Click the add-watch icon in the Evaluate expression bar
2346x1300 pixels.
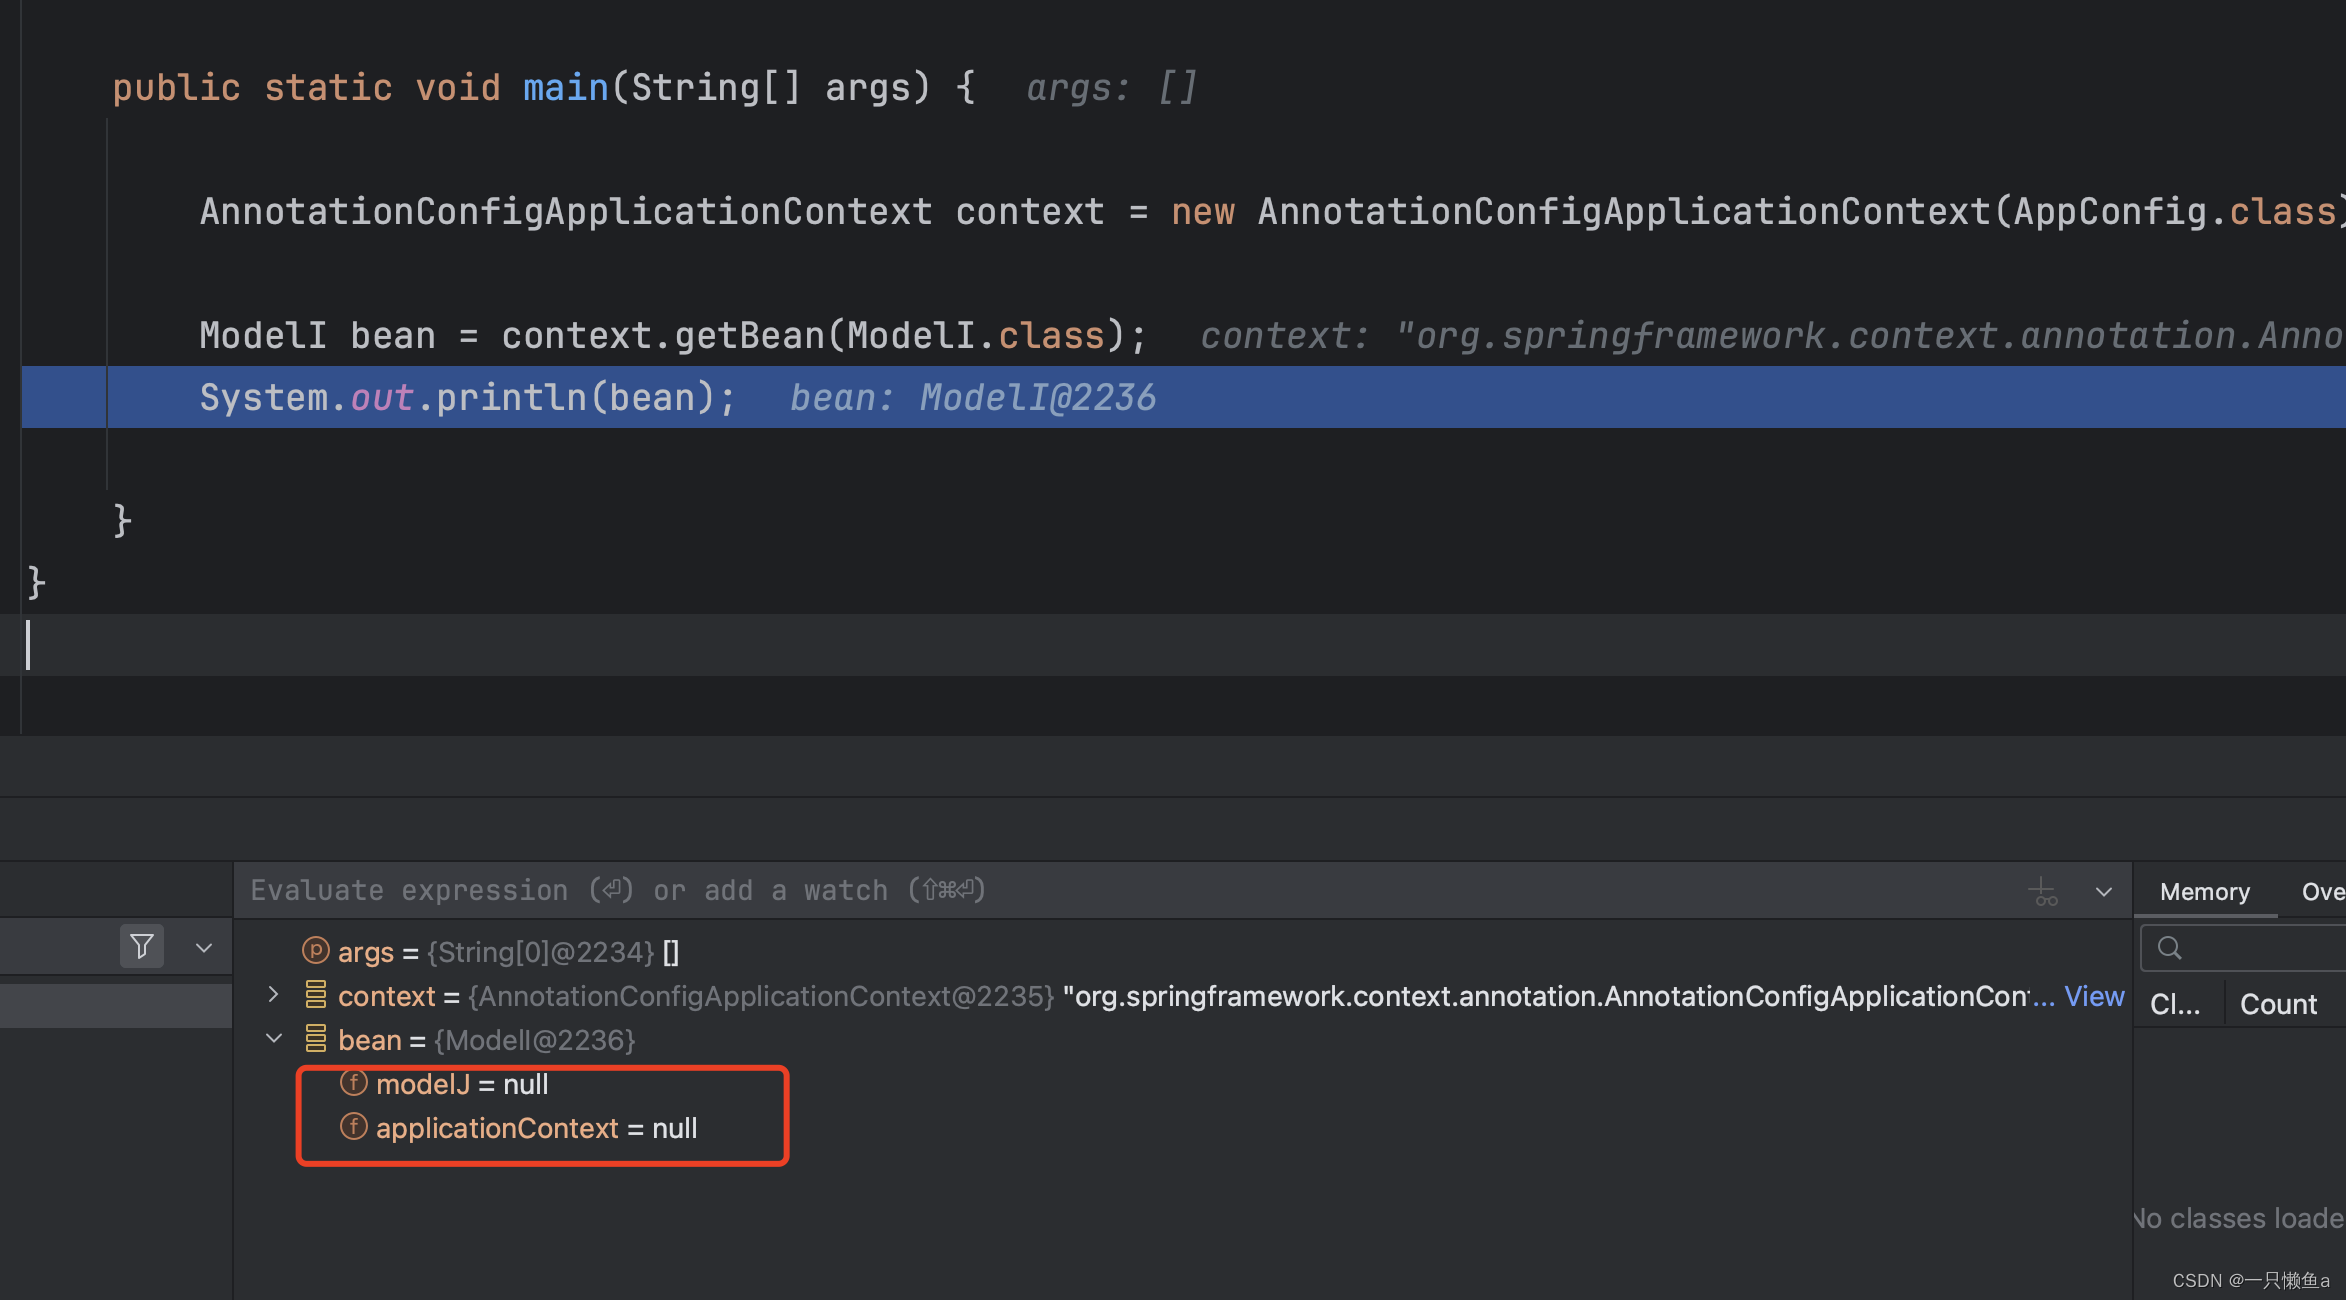[2042, 890]
